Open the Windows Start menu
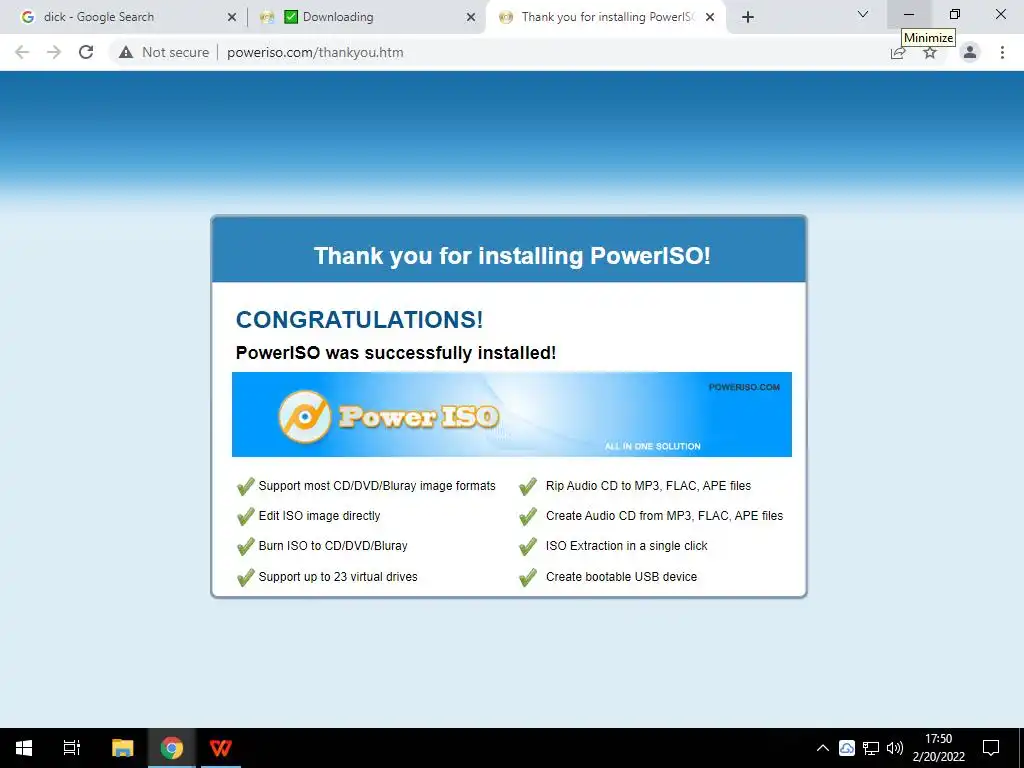Screen dimensions: 1024x768 click(24, 748)
